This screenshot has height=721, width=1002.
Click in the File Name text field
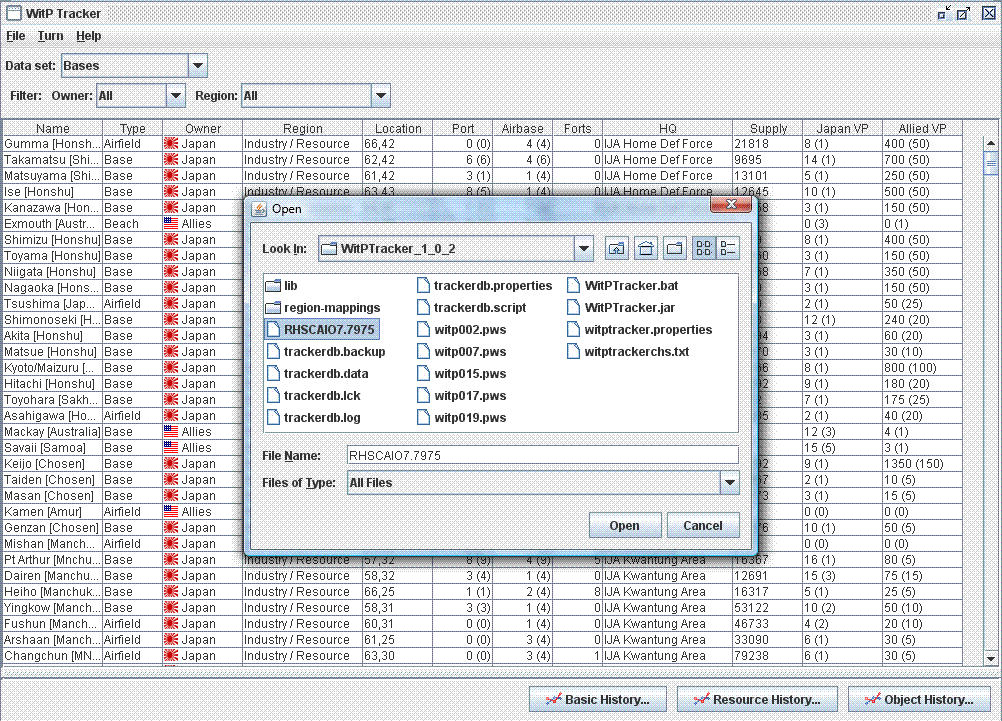pyautogui.click(x=542, y=455)
